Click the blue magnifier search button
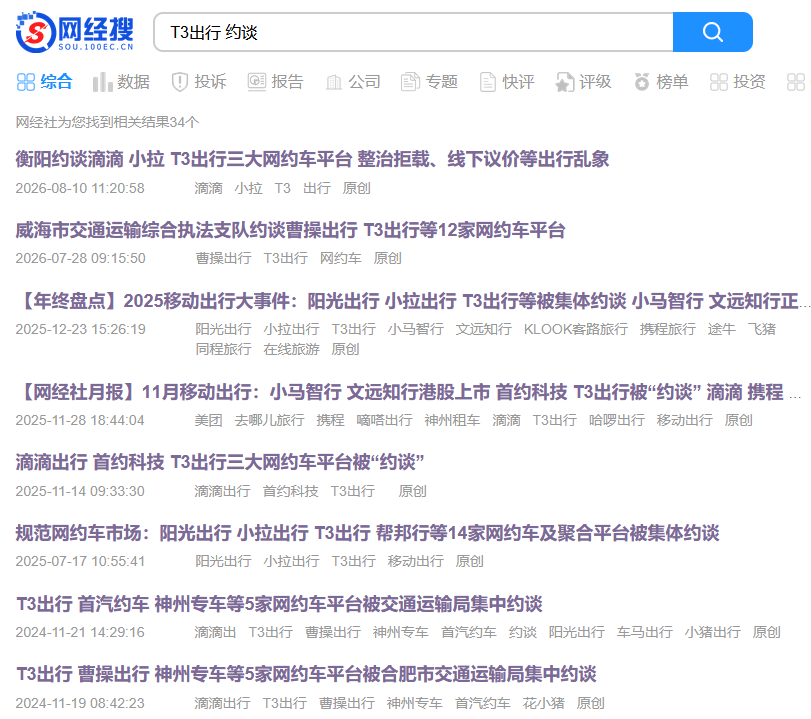 click(x=712, y=32)
